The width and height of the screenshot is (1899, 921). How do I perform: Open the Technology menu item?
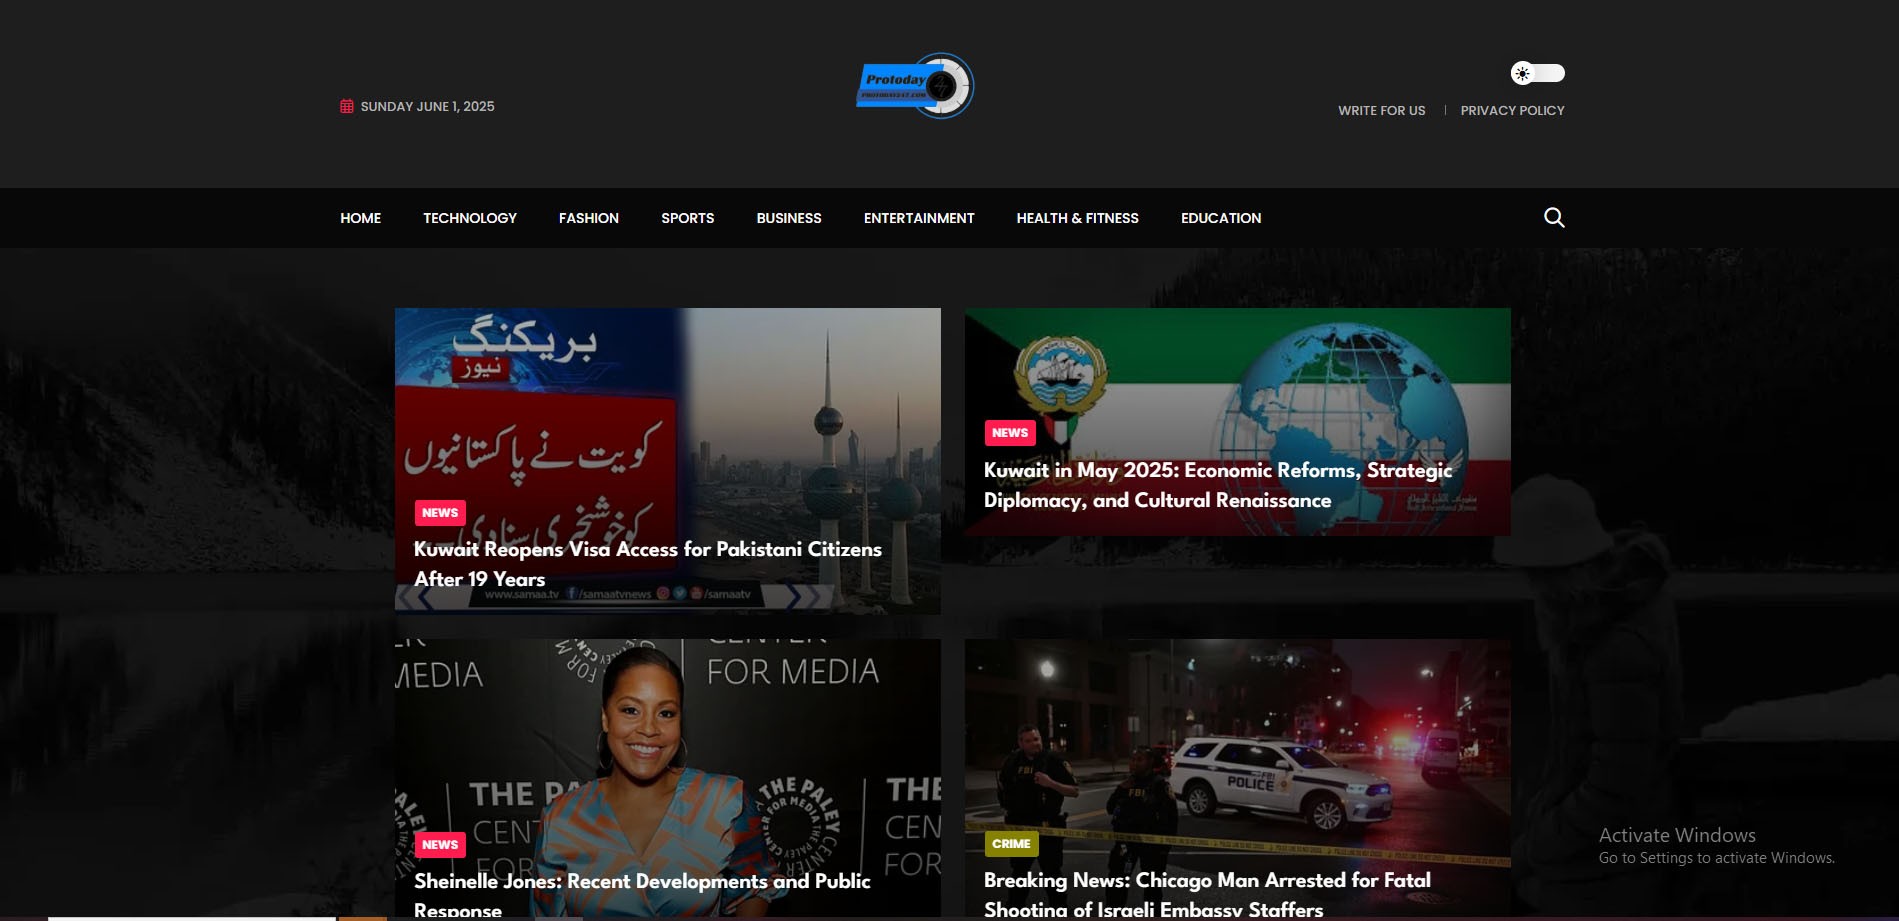coord(470,218)
